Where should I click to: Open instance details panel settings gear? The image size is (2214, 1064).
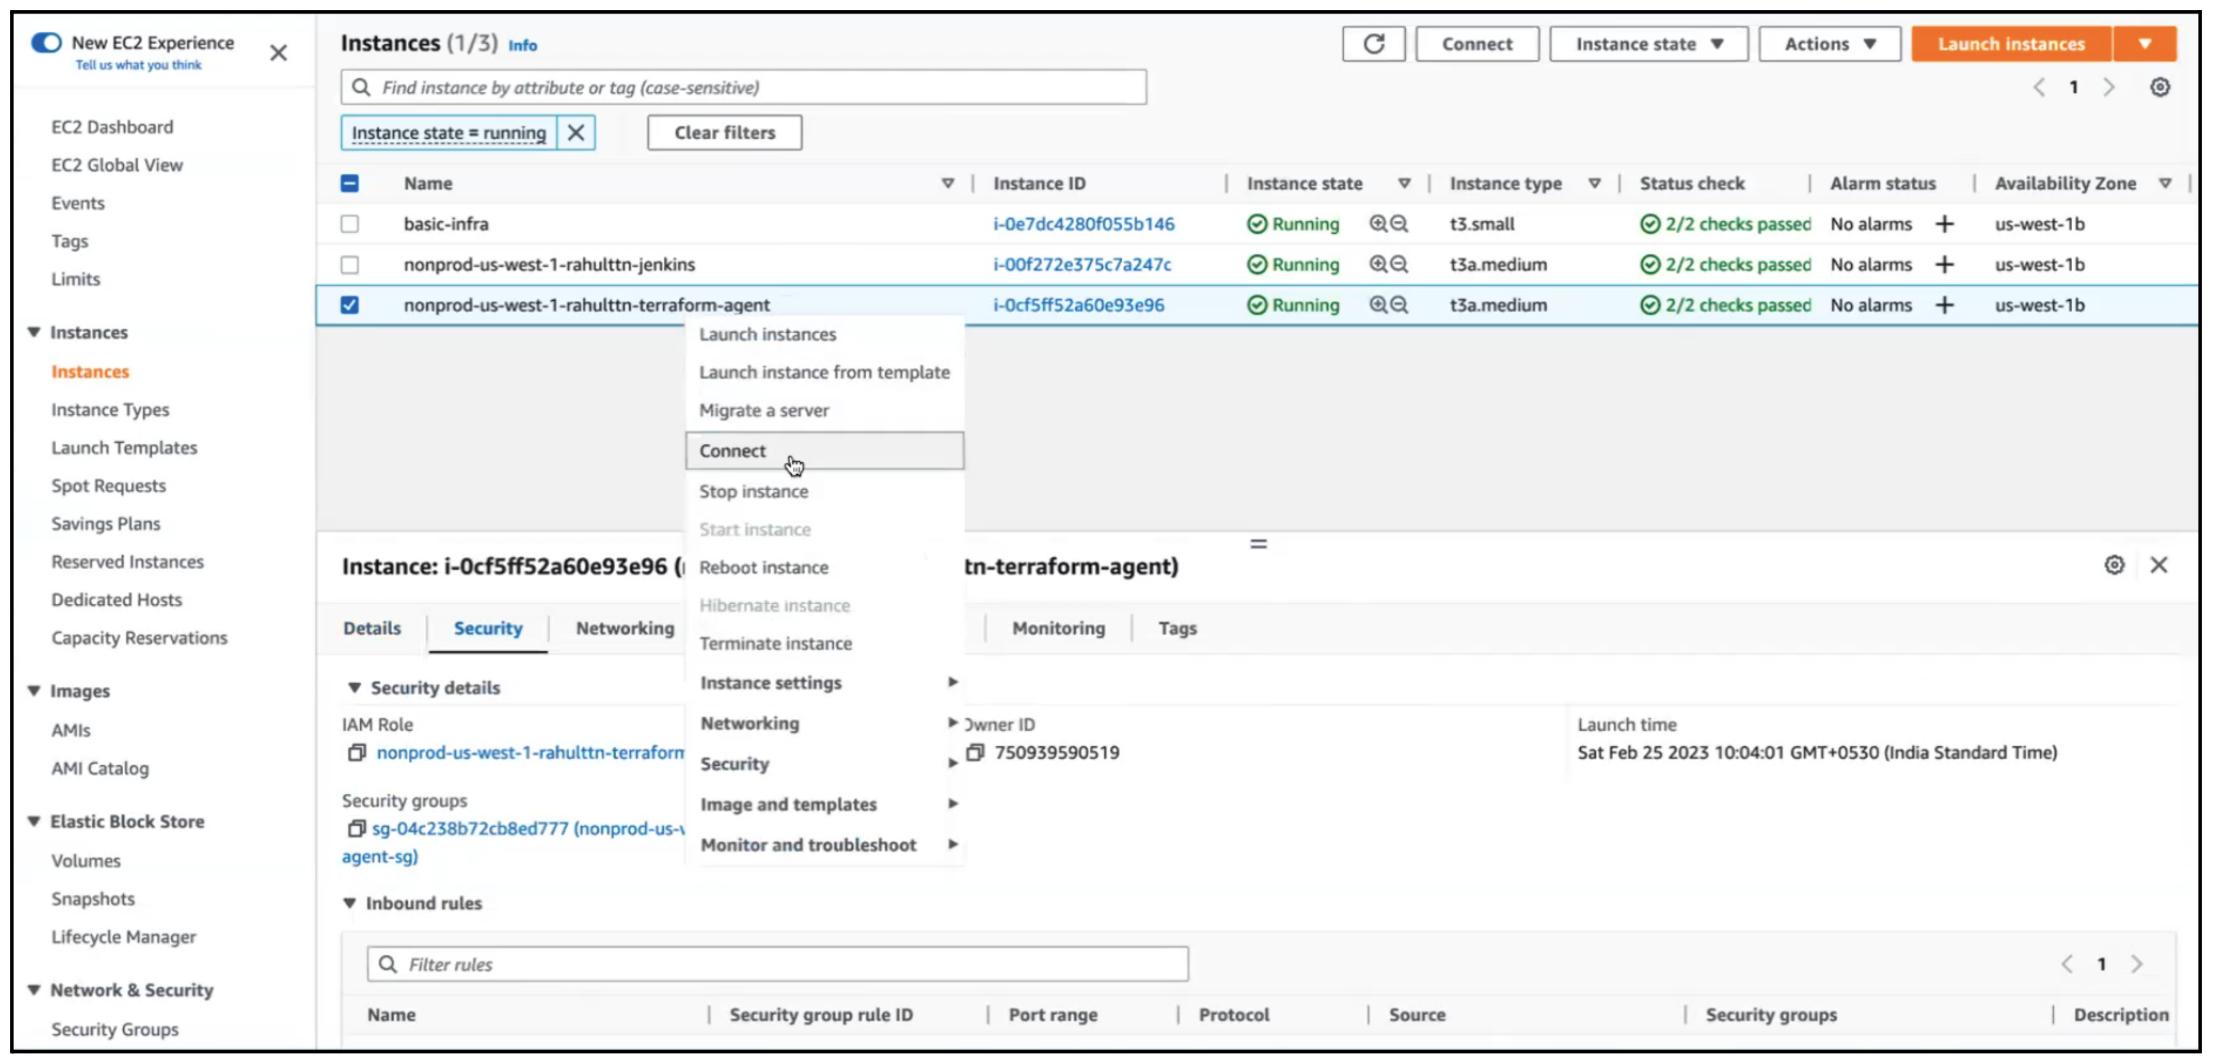pos(2114,565)
